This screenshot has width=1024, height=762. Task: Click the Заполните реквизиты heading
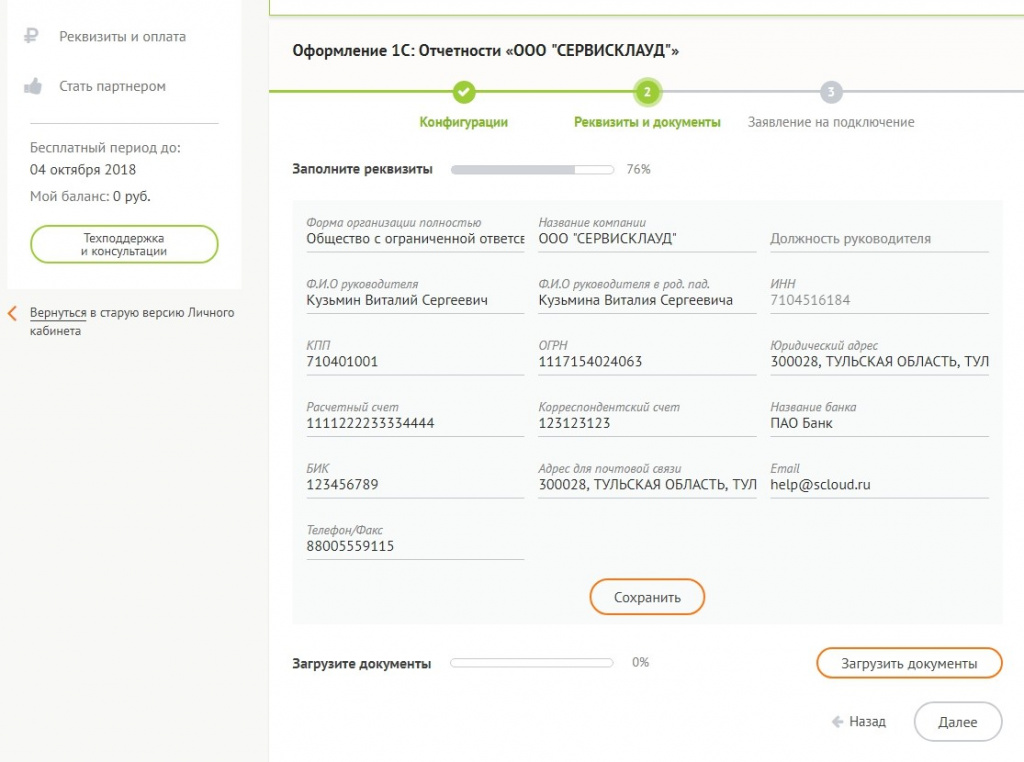(362, 169)
